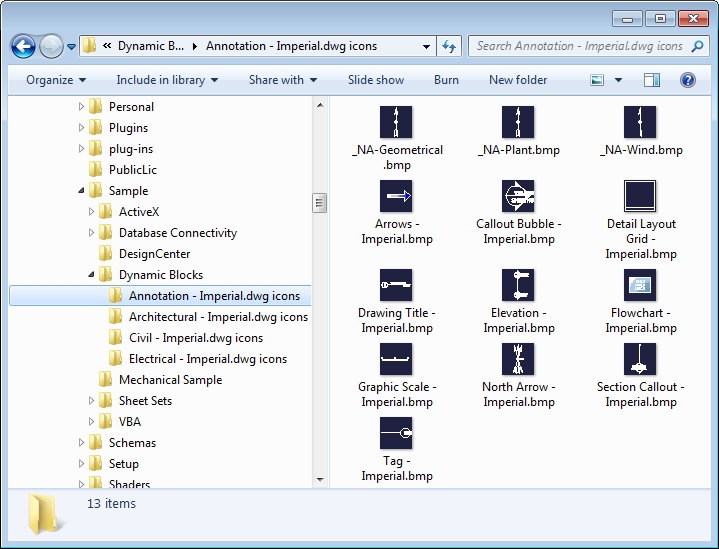Click the Help question mark icon
Screen dimensions: 719x549
(688, 80)
